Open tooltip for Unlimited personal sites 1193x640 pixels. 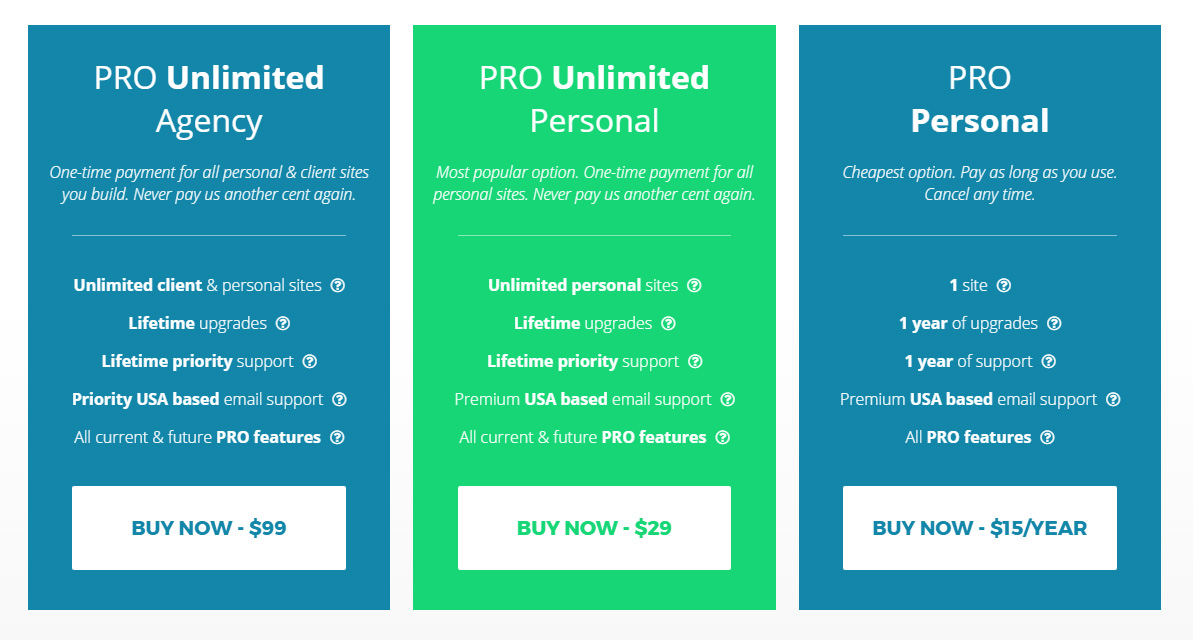point(696,285)
